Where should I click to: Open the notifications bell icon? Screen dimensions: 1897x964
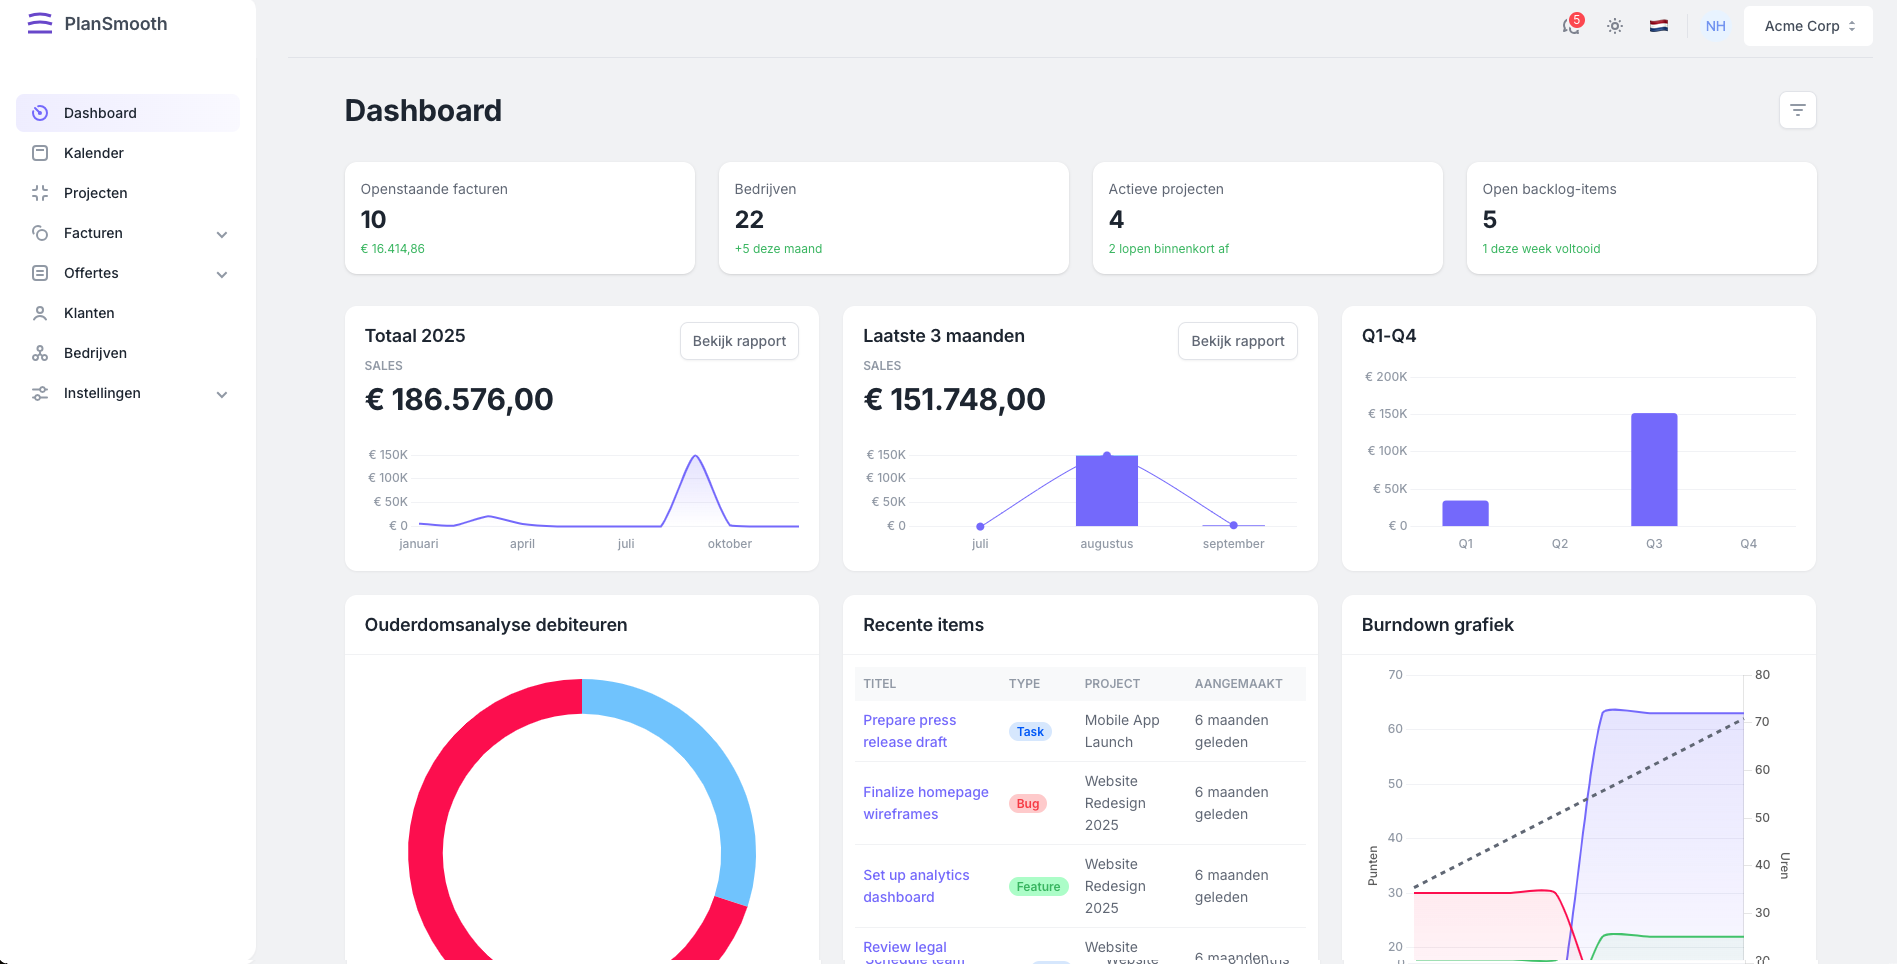pos(1571,26)
